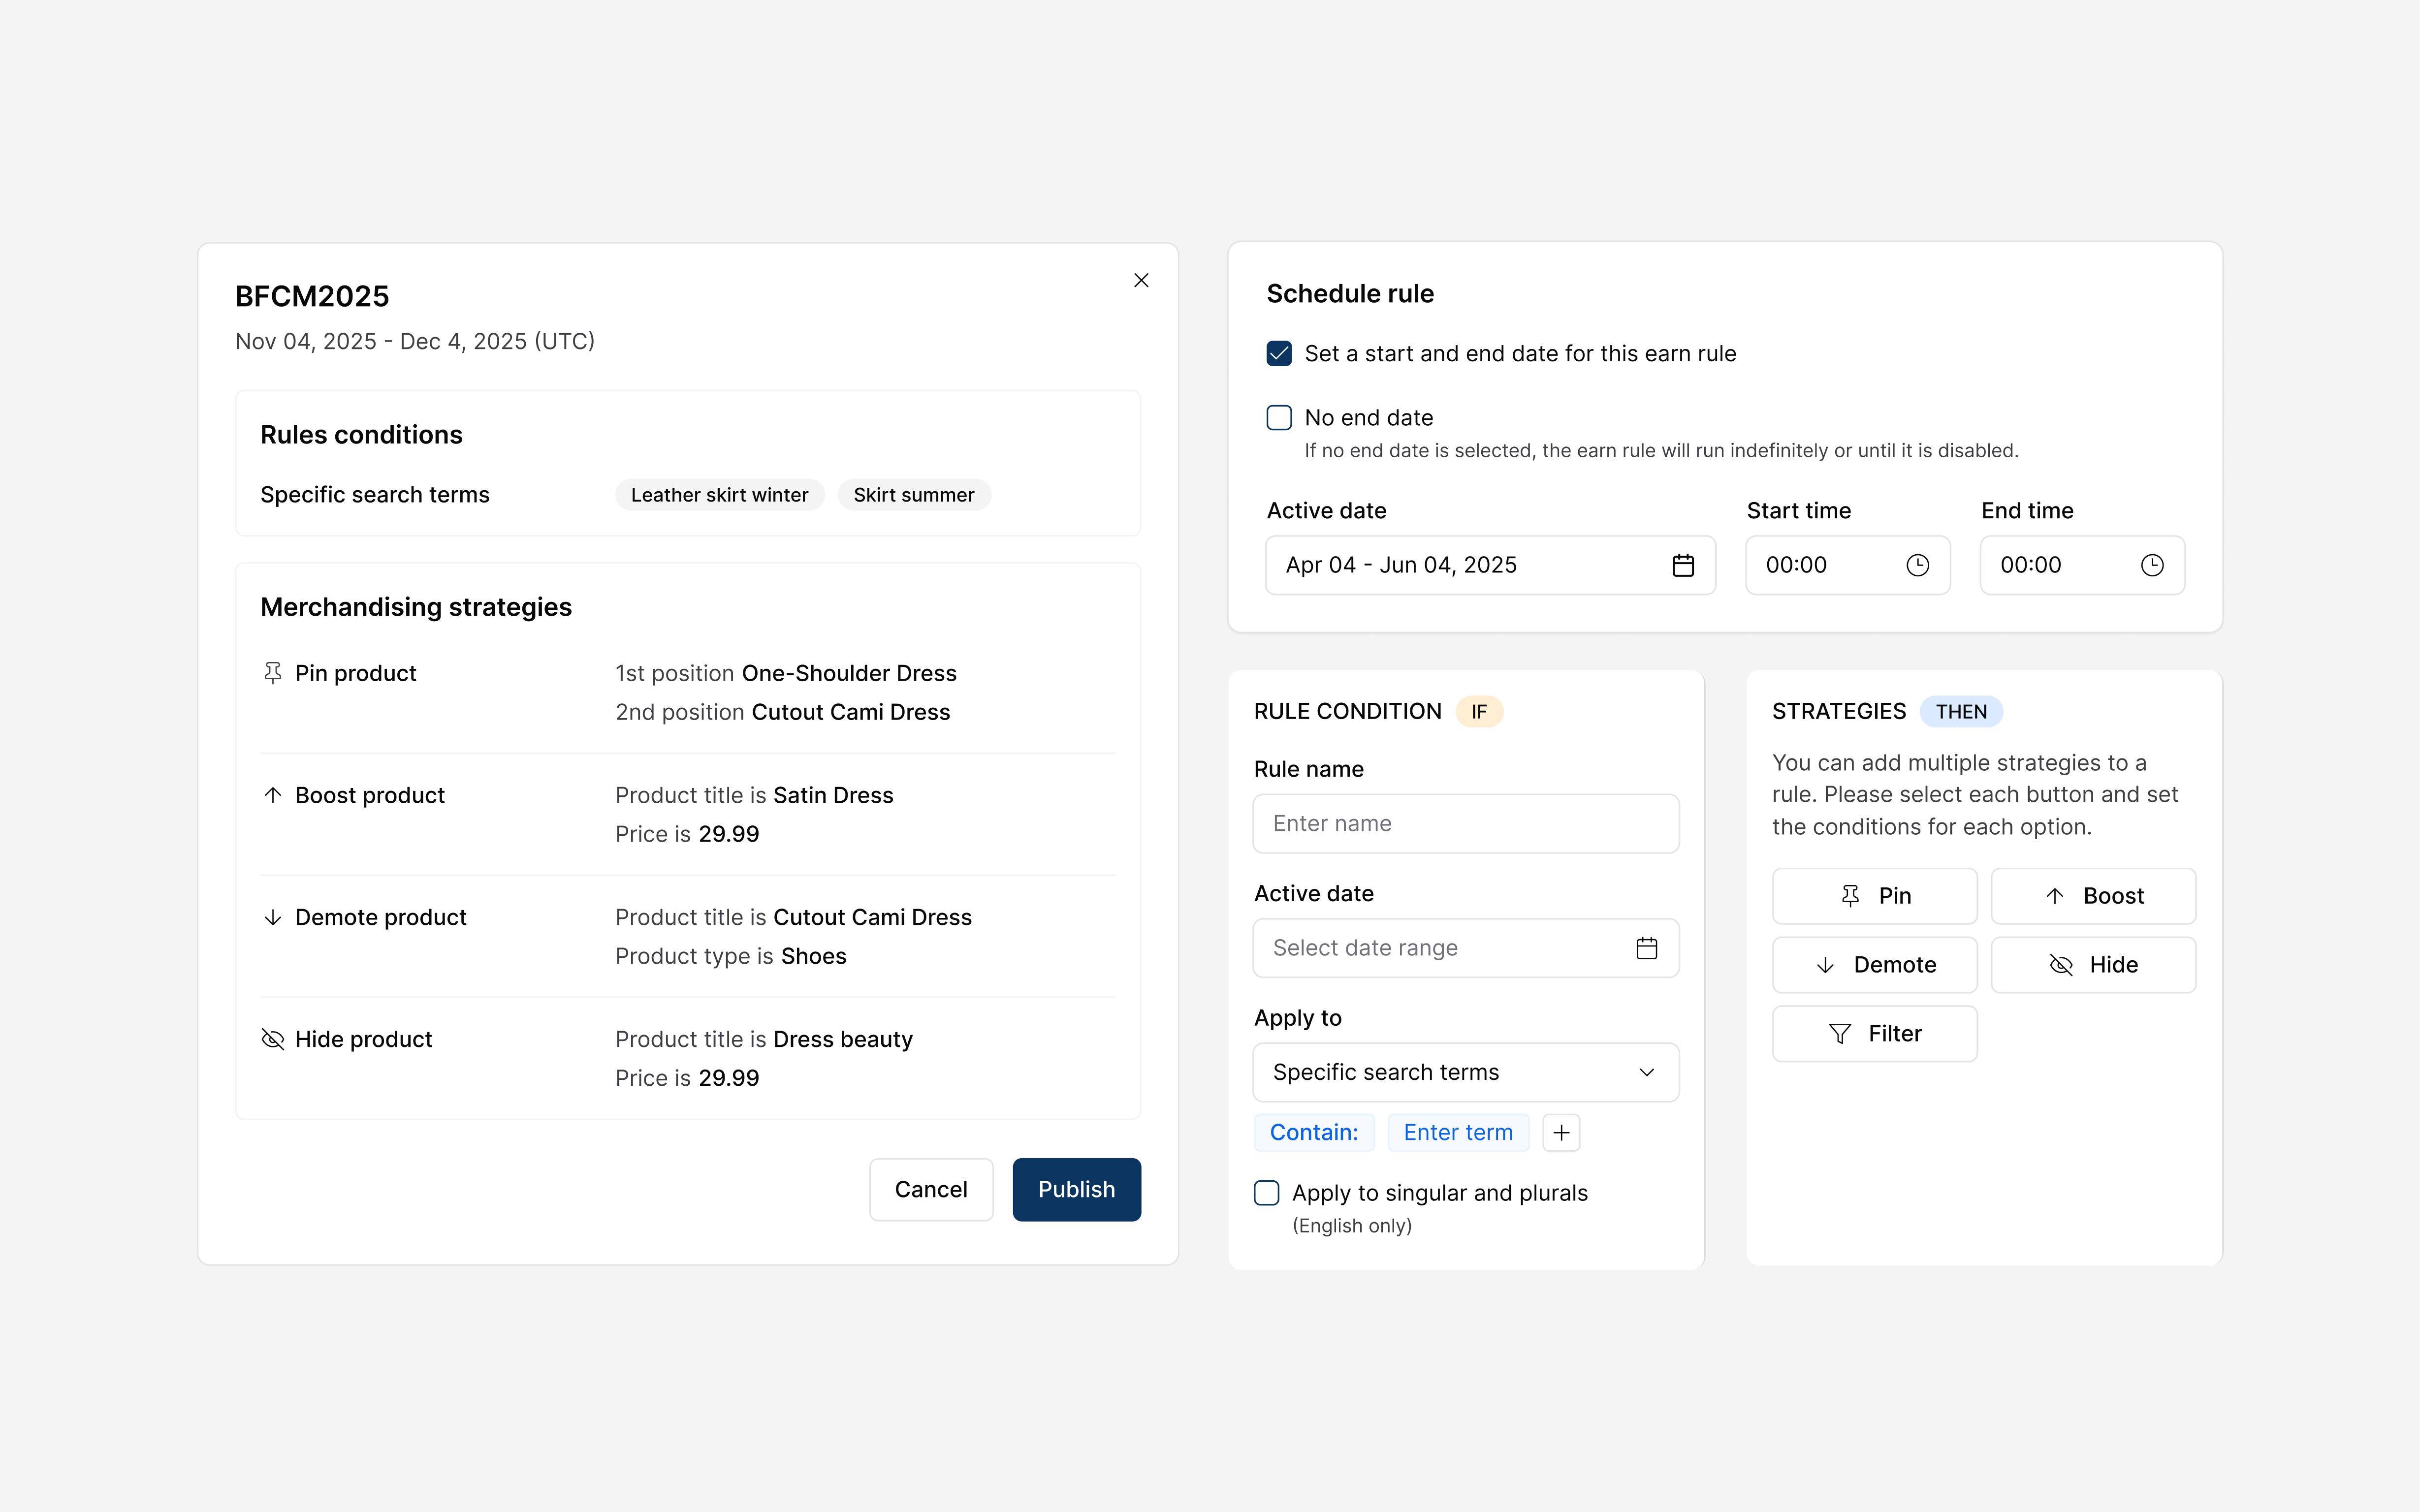Open the calendar picker for Active date

point(1683,565)
